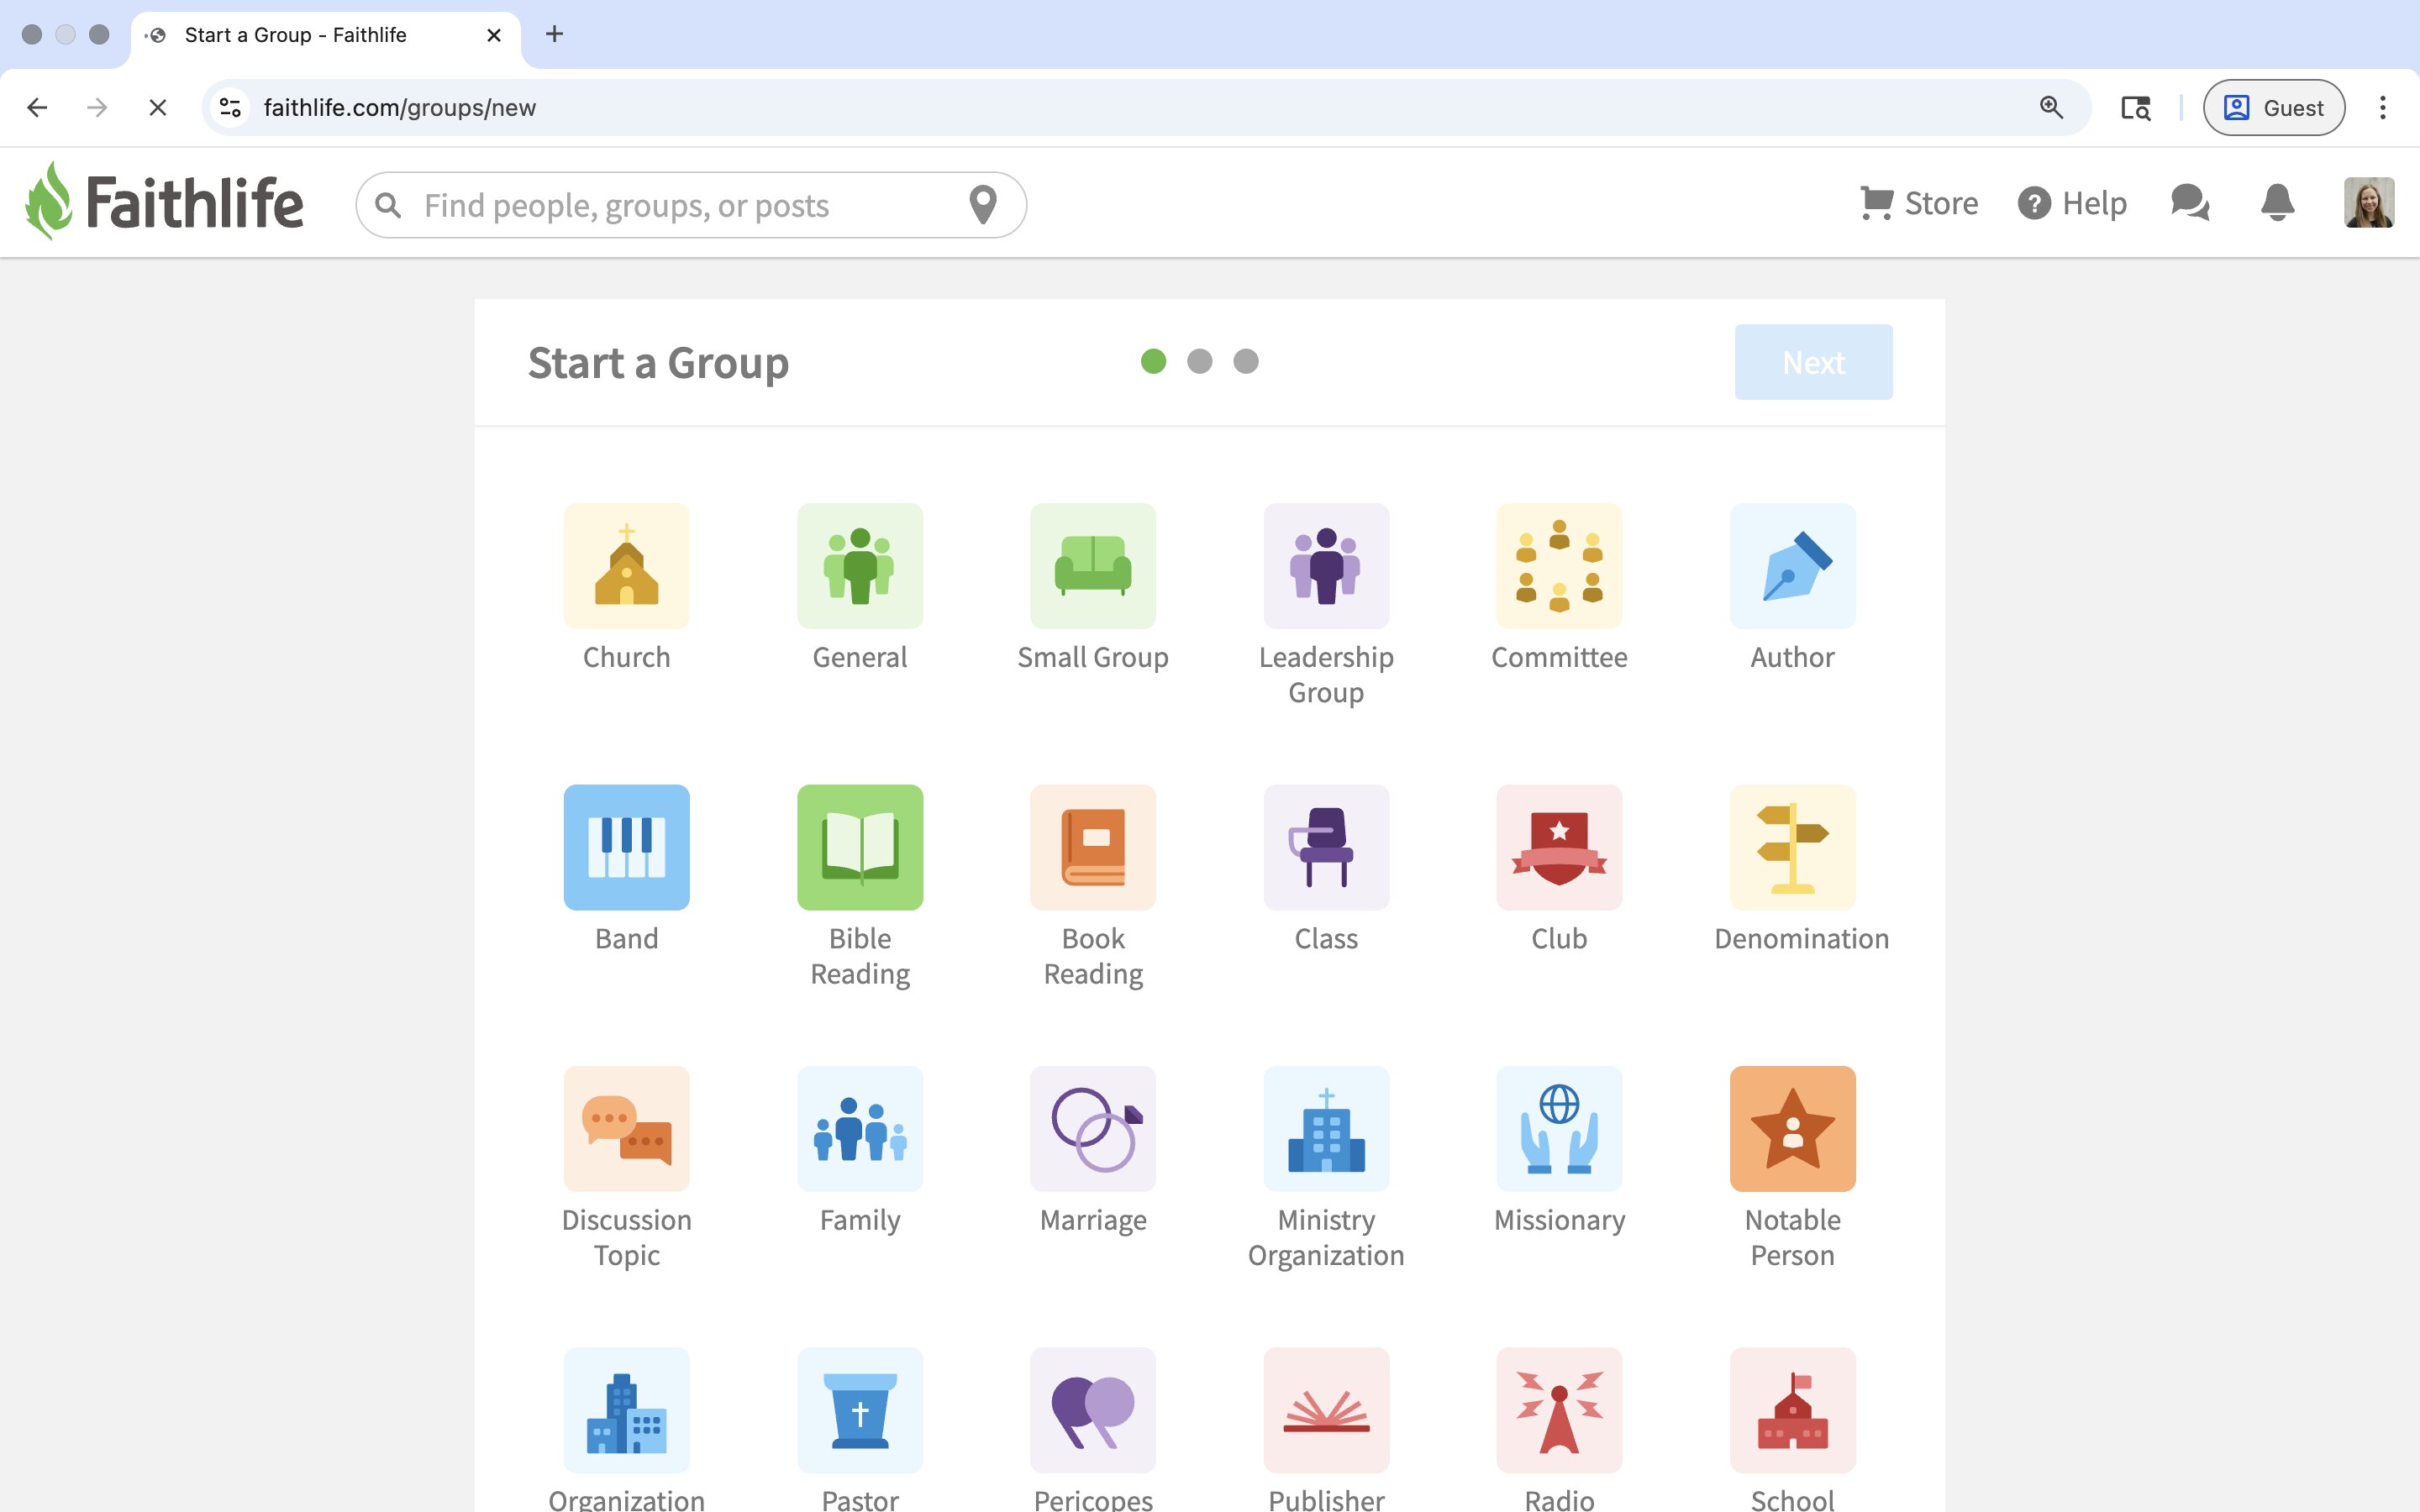Image resolution: width=2420 pixels, height=1512 pixels.
Task: Click the Church label text
Action: [x=626, y=657]
